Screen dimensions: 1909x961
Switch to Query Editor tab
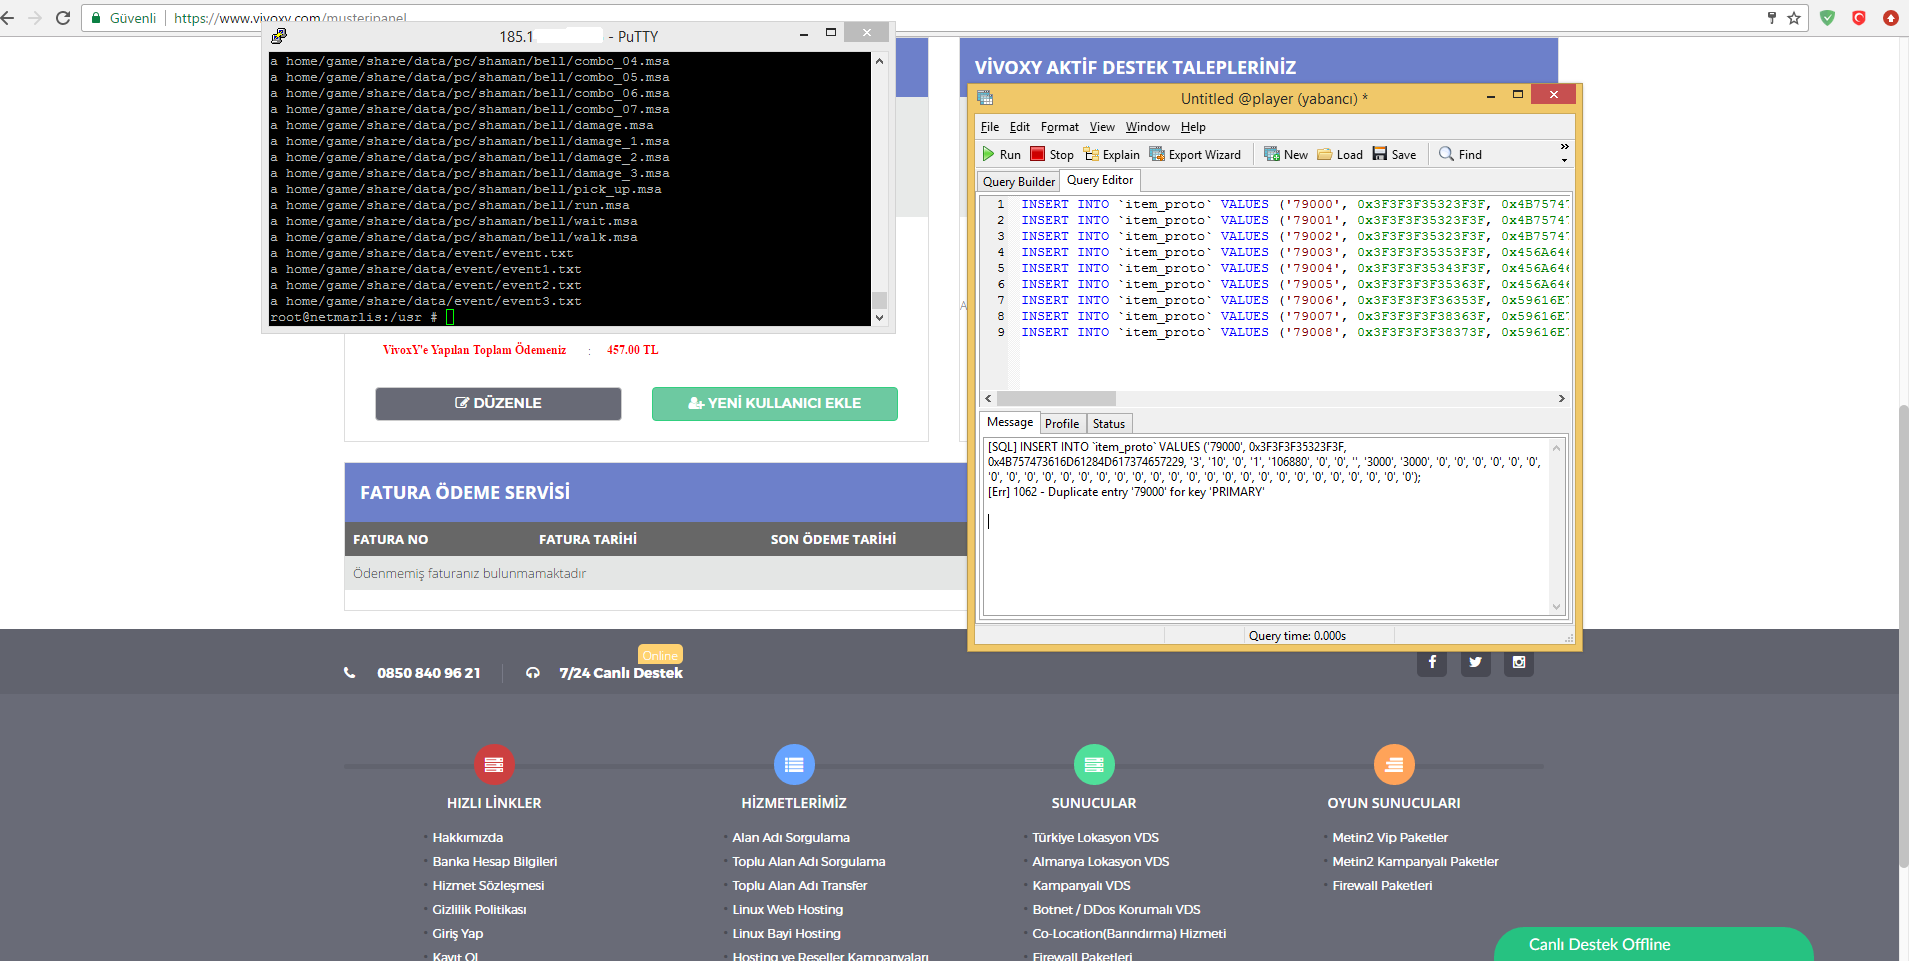coord(1100,180)
